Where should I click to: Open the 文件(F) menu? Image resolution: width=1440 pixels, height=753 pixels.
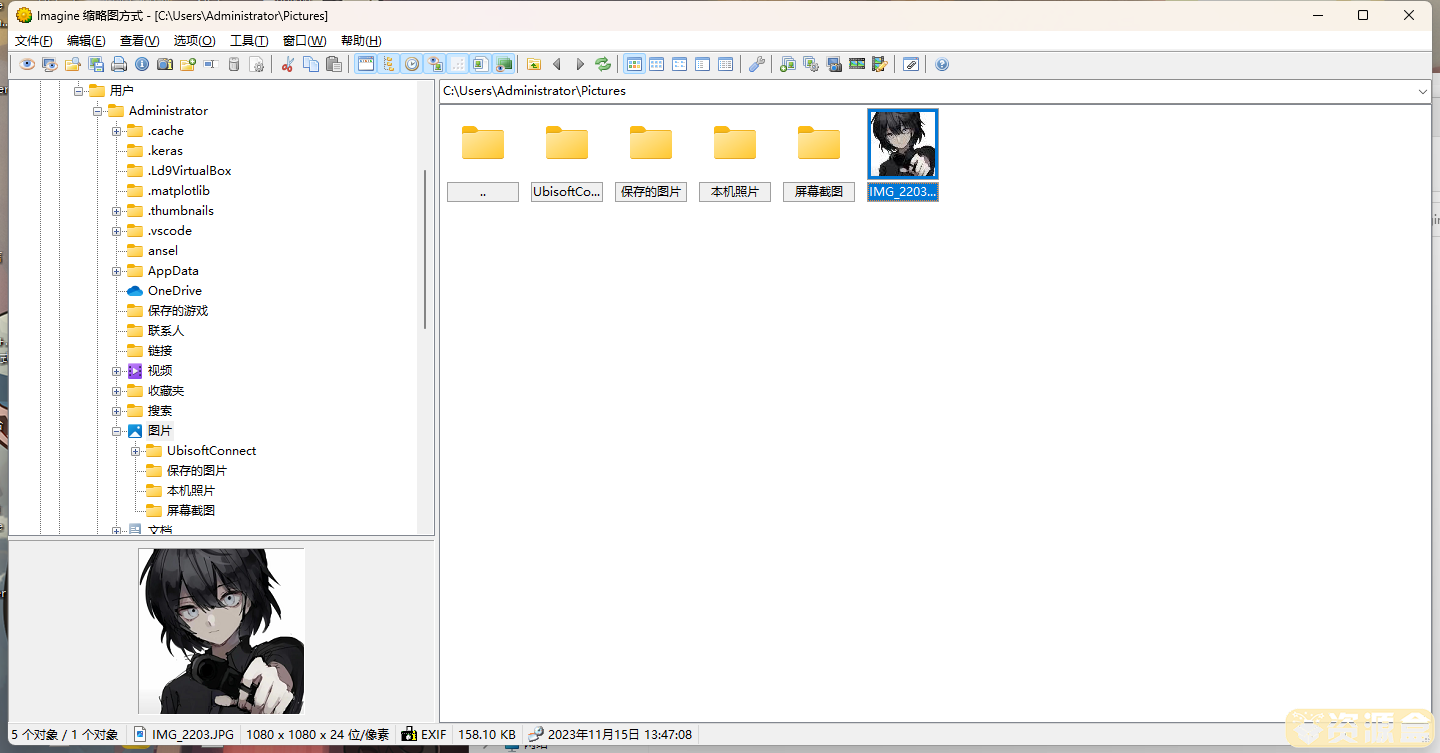34,41
